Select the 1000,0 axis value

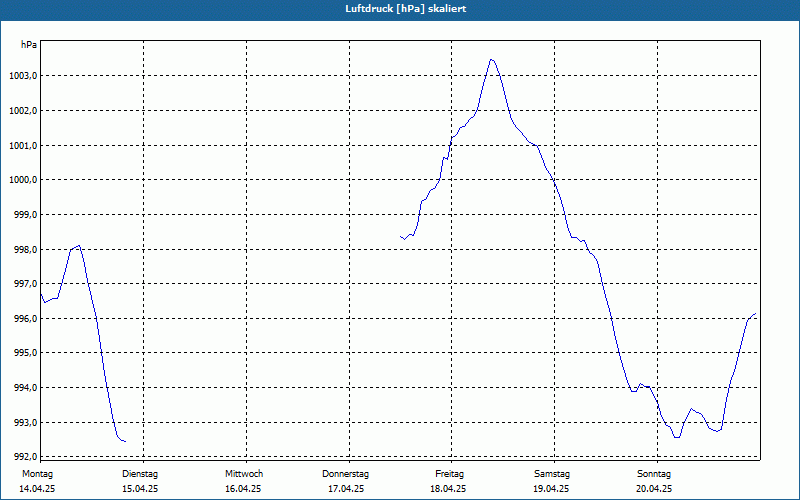click(23, 180)
